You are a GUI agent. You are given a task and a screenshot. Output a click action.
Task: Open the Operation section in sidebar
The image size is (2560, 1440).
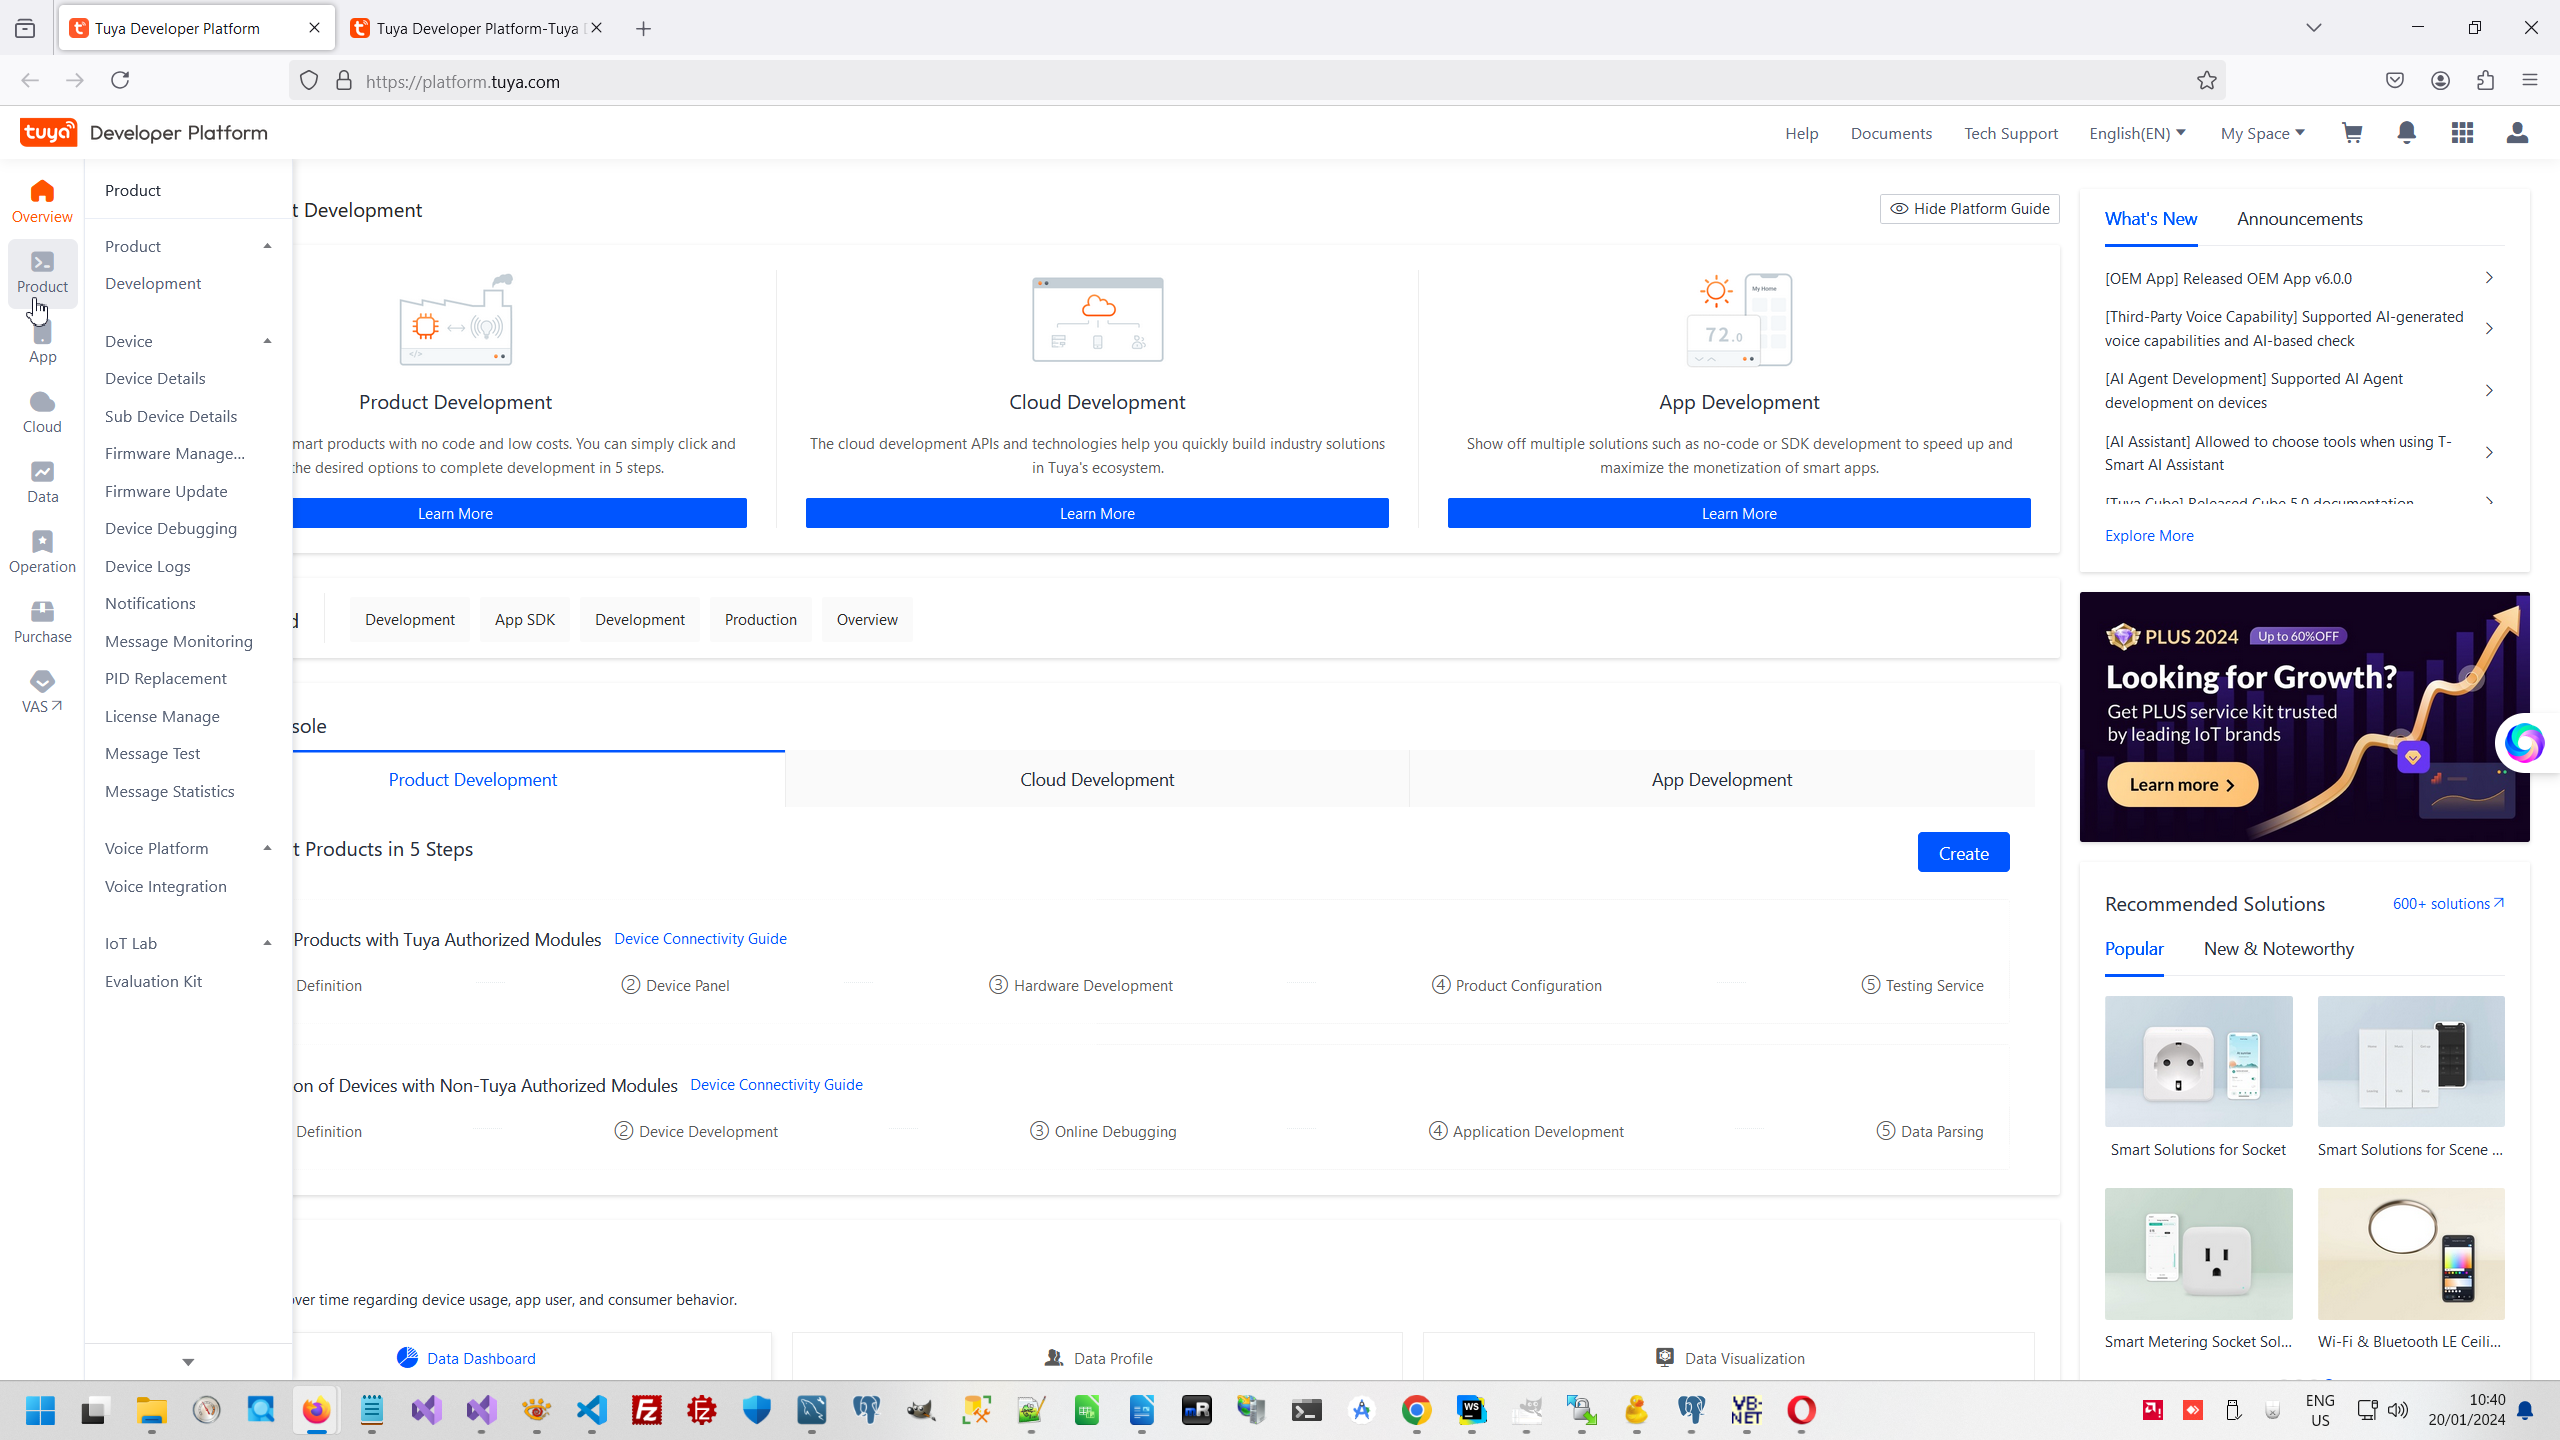pos(42,552)
